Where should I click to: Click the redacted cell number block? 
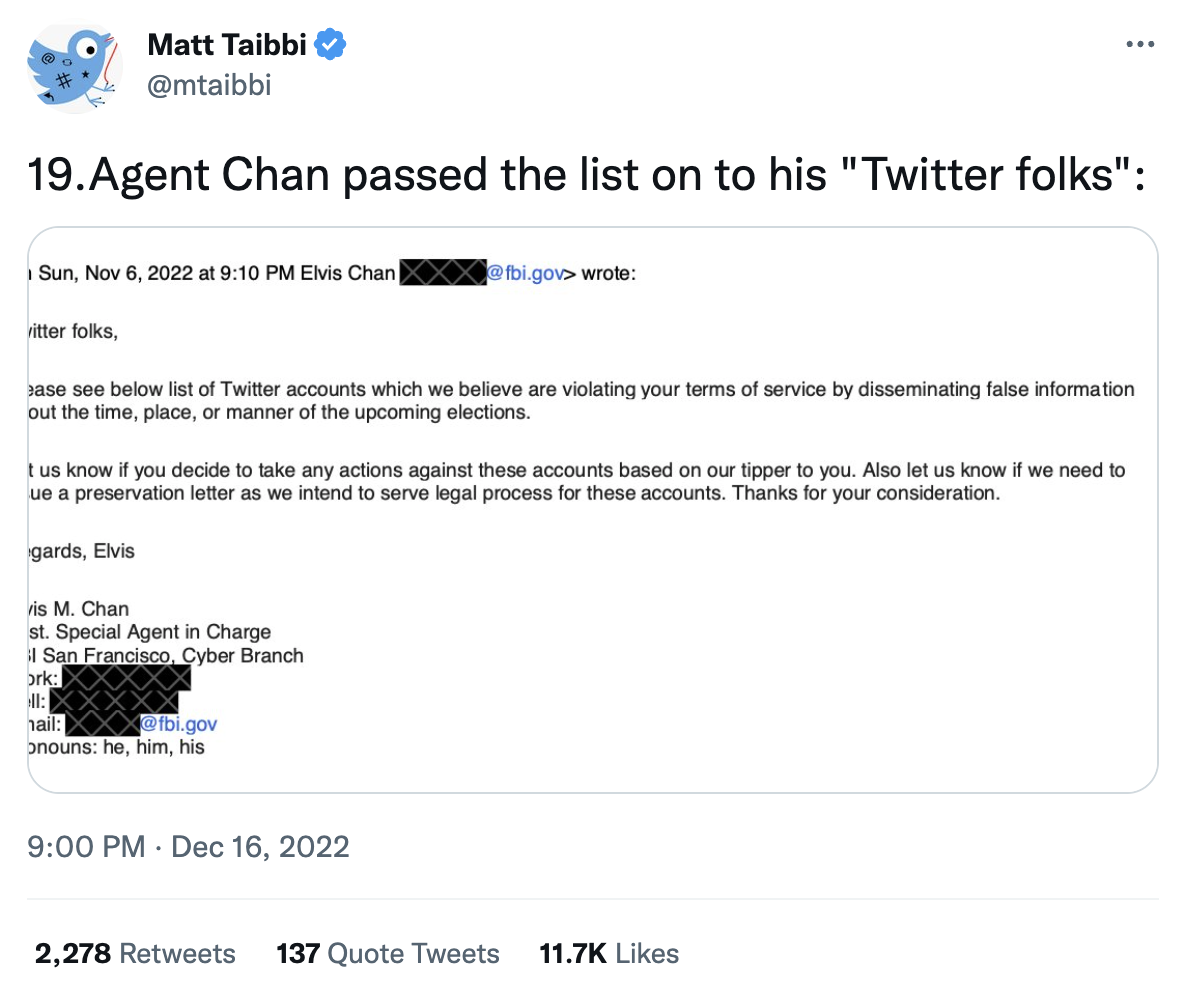(113, 701)
